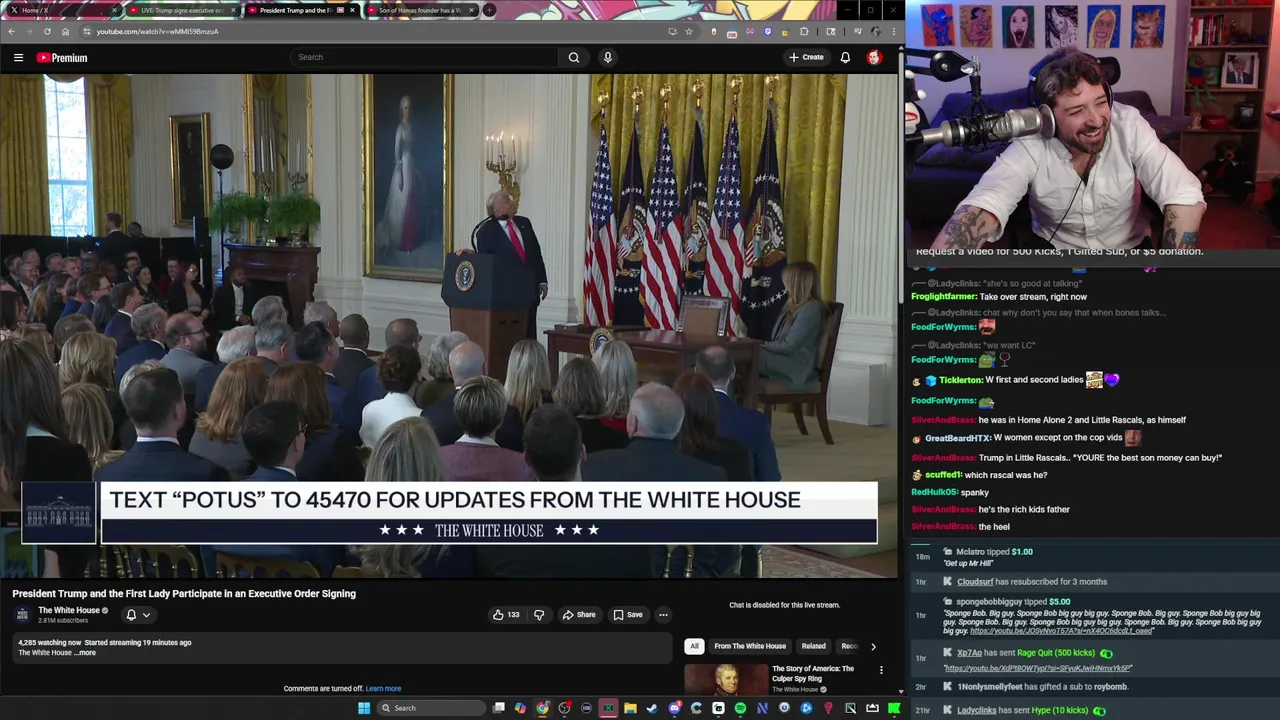Open a new browser tab
This screenshot has height=720, width=1280.
pos(489,10)
